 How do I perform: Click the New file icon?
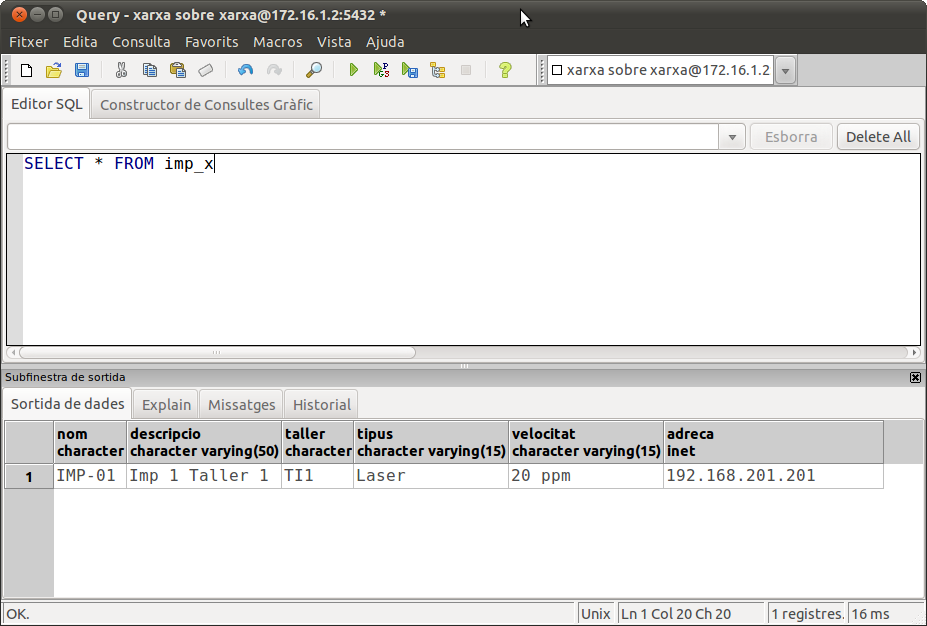(27, 70)
